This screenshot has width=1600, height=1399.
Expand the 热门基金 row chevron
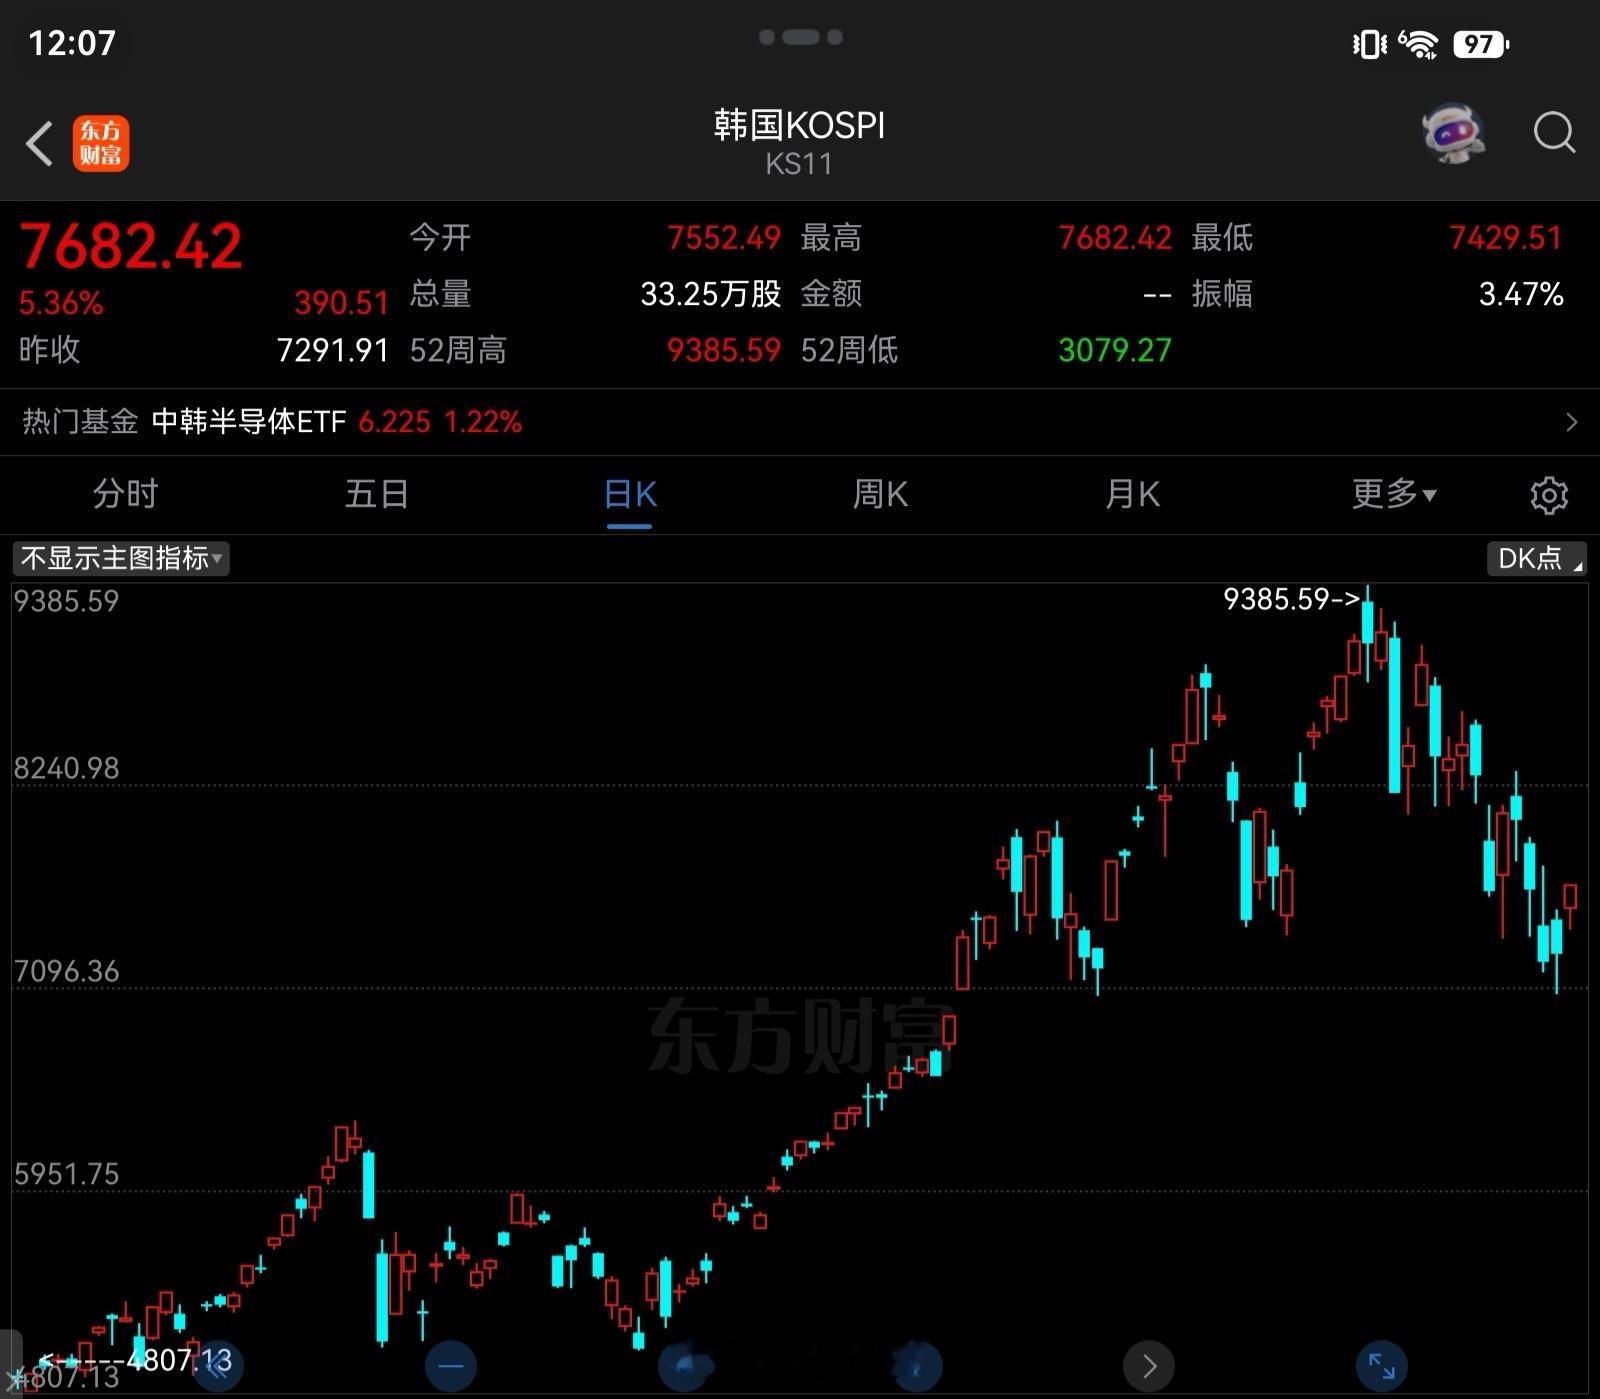click(1571, 422)
